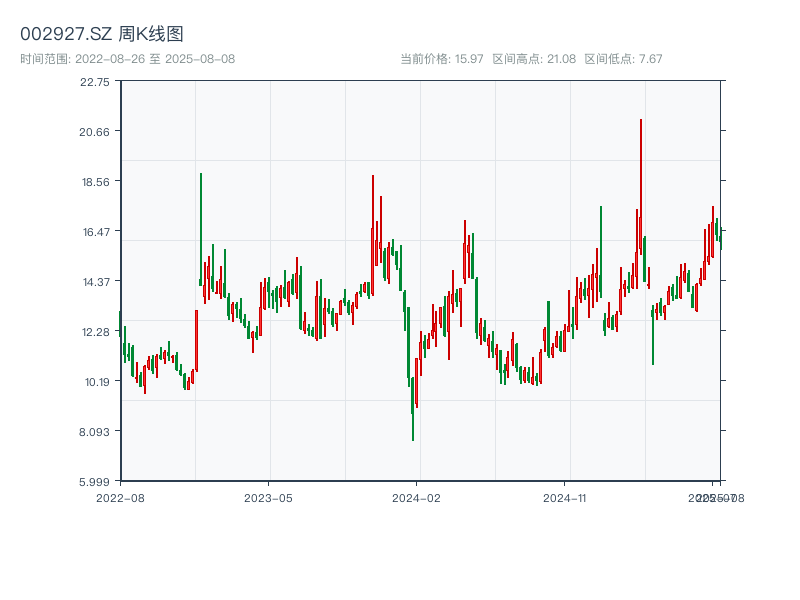
Task: Click the 当前价格: 15.97 label
Action: pyautogui.click(x=442, y=59)
